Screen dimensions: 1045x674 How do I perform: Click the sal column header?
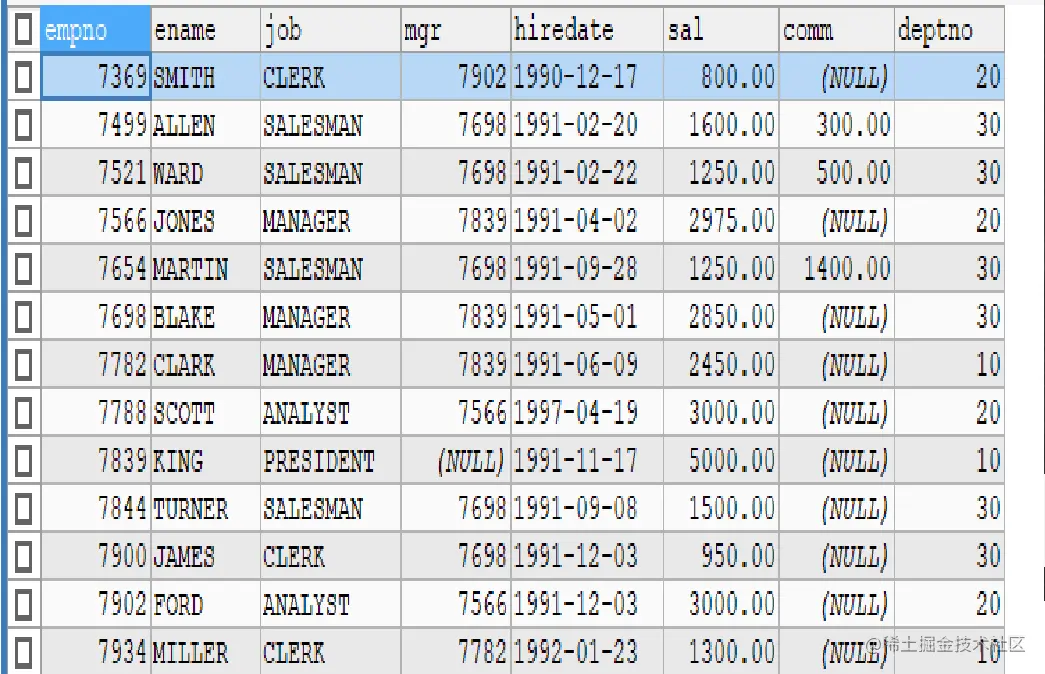pos(721,29)
